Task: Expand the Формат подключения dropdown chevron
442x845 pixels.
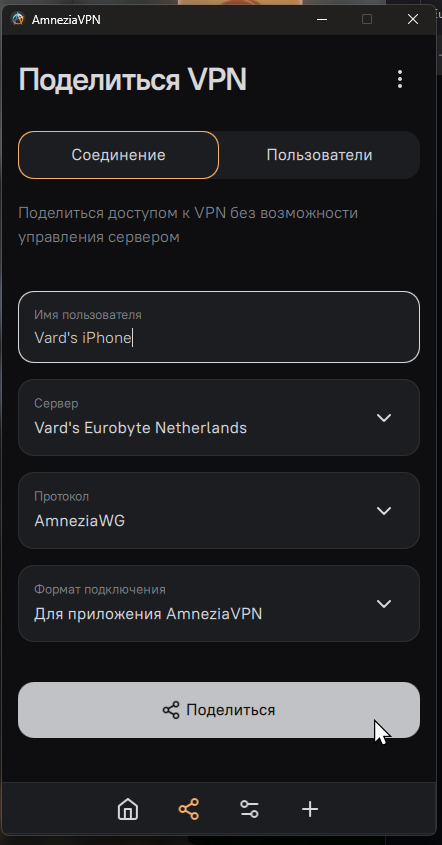Action: pyautogui.click(x=384, y=604)
